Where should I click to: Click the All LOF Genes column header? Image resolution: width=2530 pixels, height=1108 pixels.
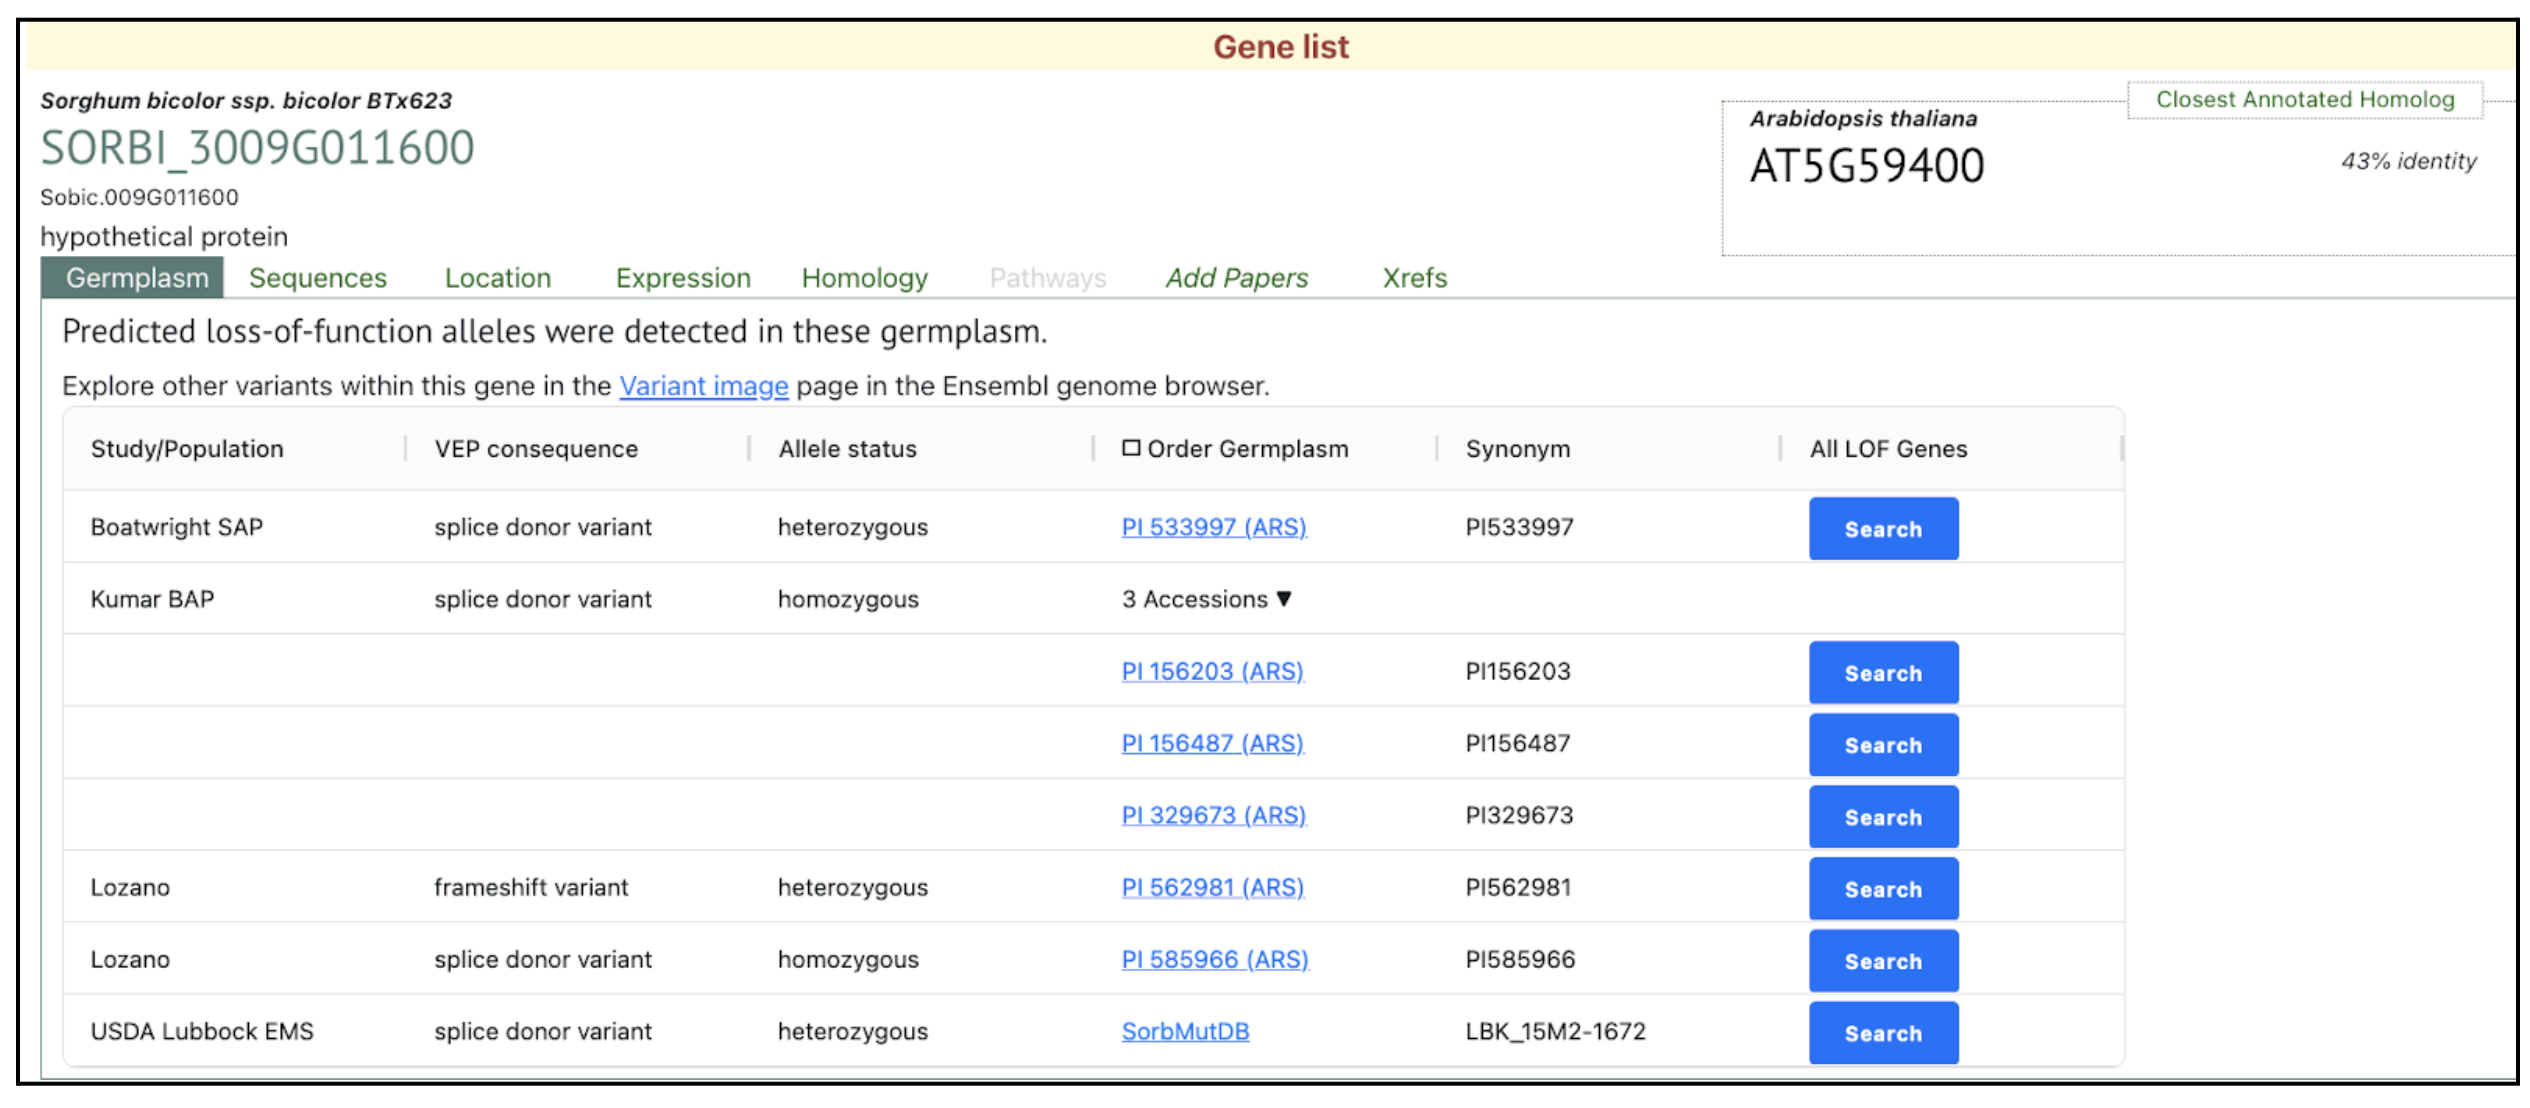[1888, 449]
